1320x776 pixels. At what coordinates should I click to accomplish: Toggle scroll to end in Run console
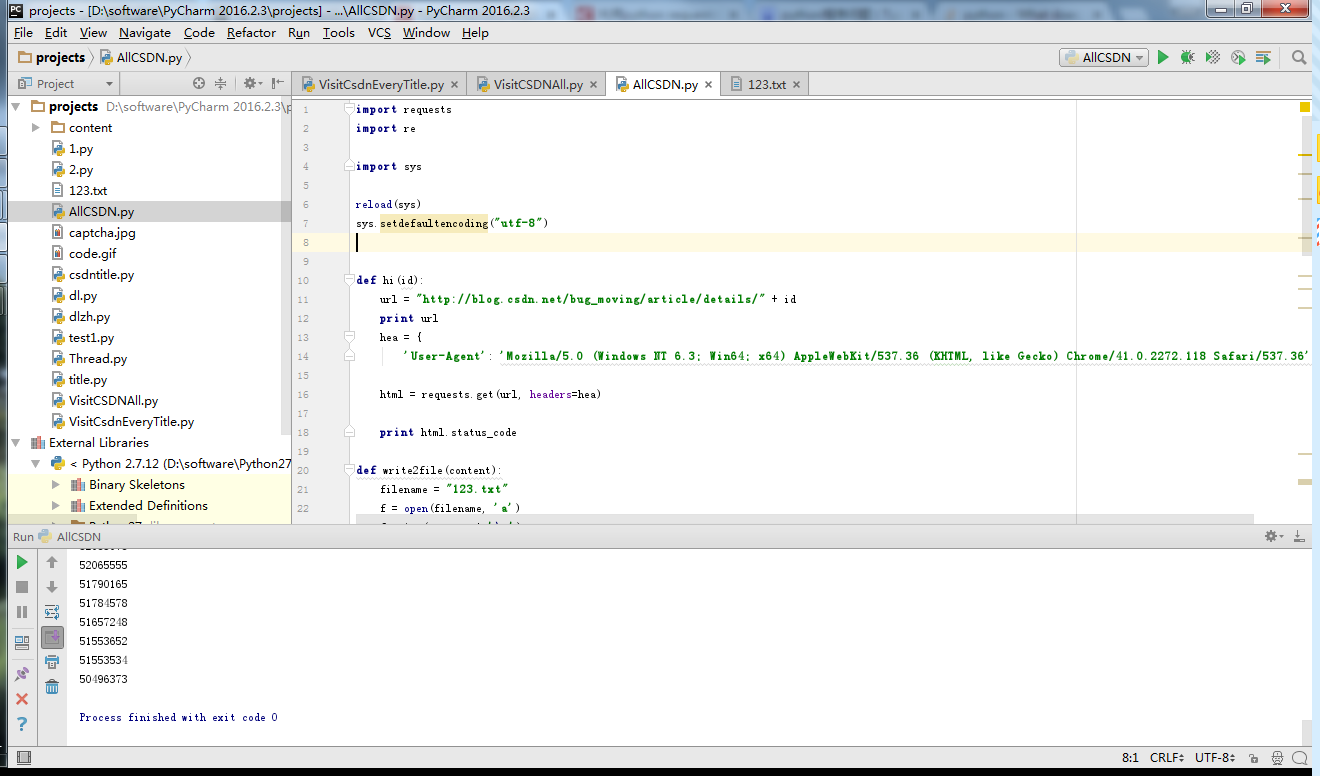[52, 636]
